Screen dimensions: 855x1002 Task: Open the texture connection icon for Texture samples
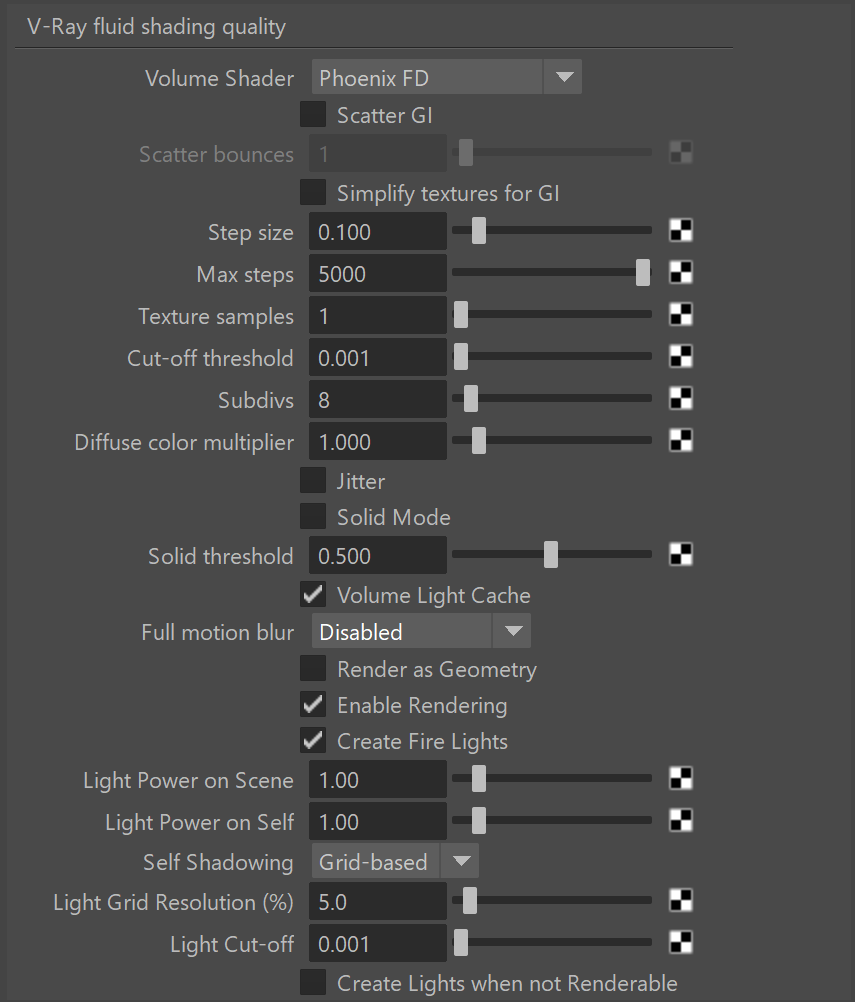681,314
